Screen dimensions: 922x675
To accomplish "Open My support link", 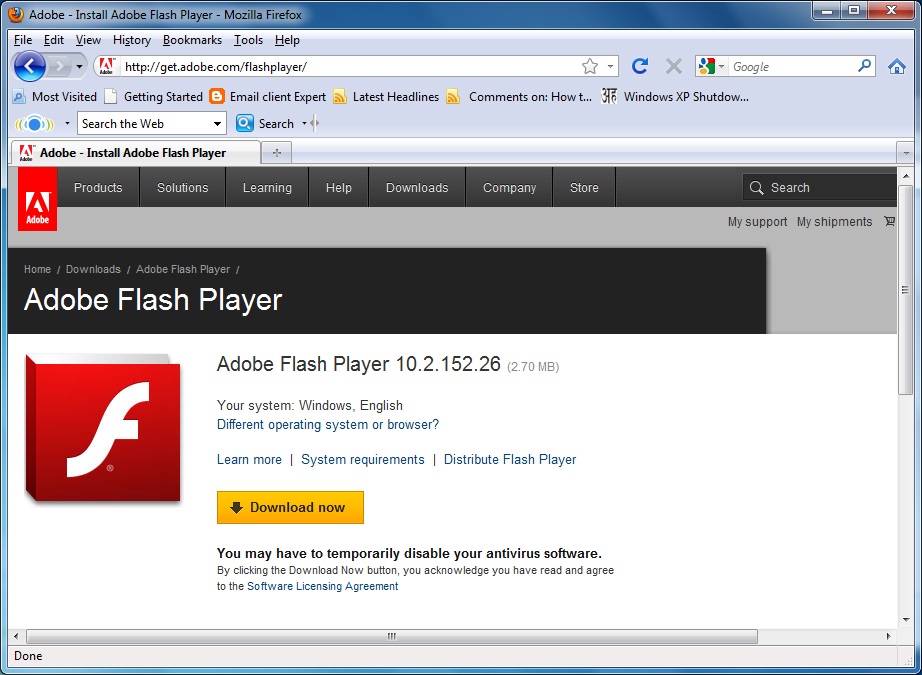I will [757, 222].
